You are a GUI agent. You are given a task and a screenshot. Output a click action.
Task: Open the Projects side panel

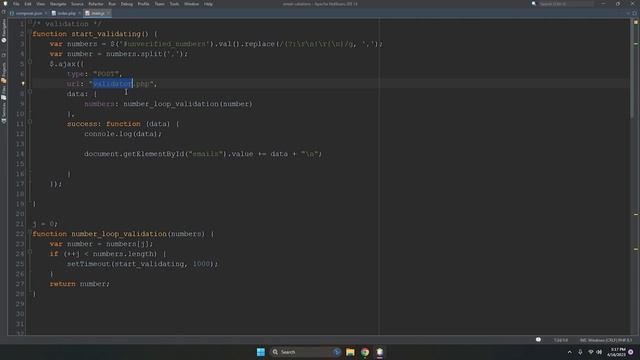(x=4, y=72)
